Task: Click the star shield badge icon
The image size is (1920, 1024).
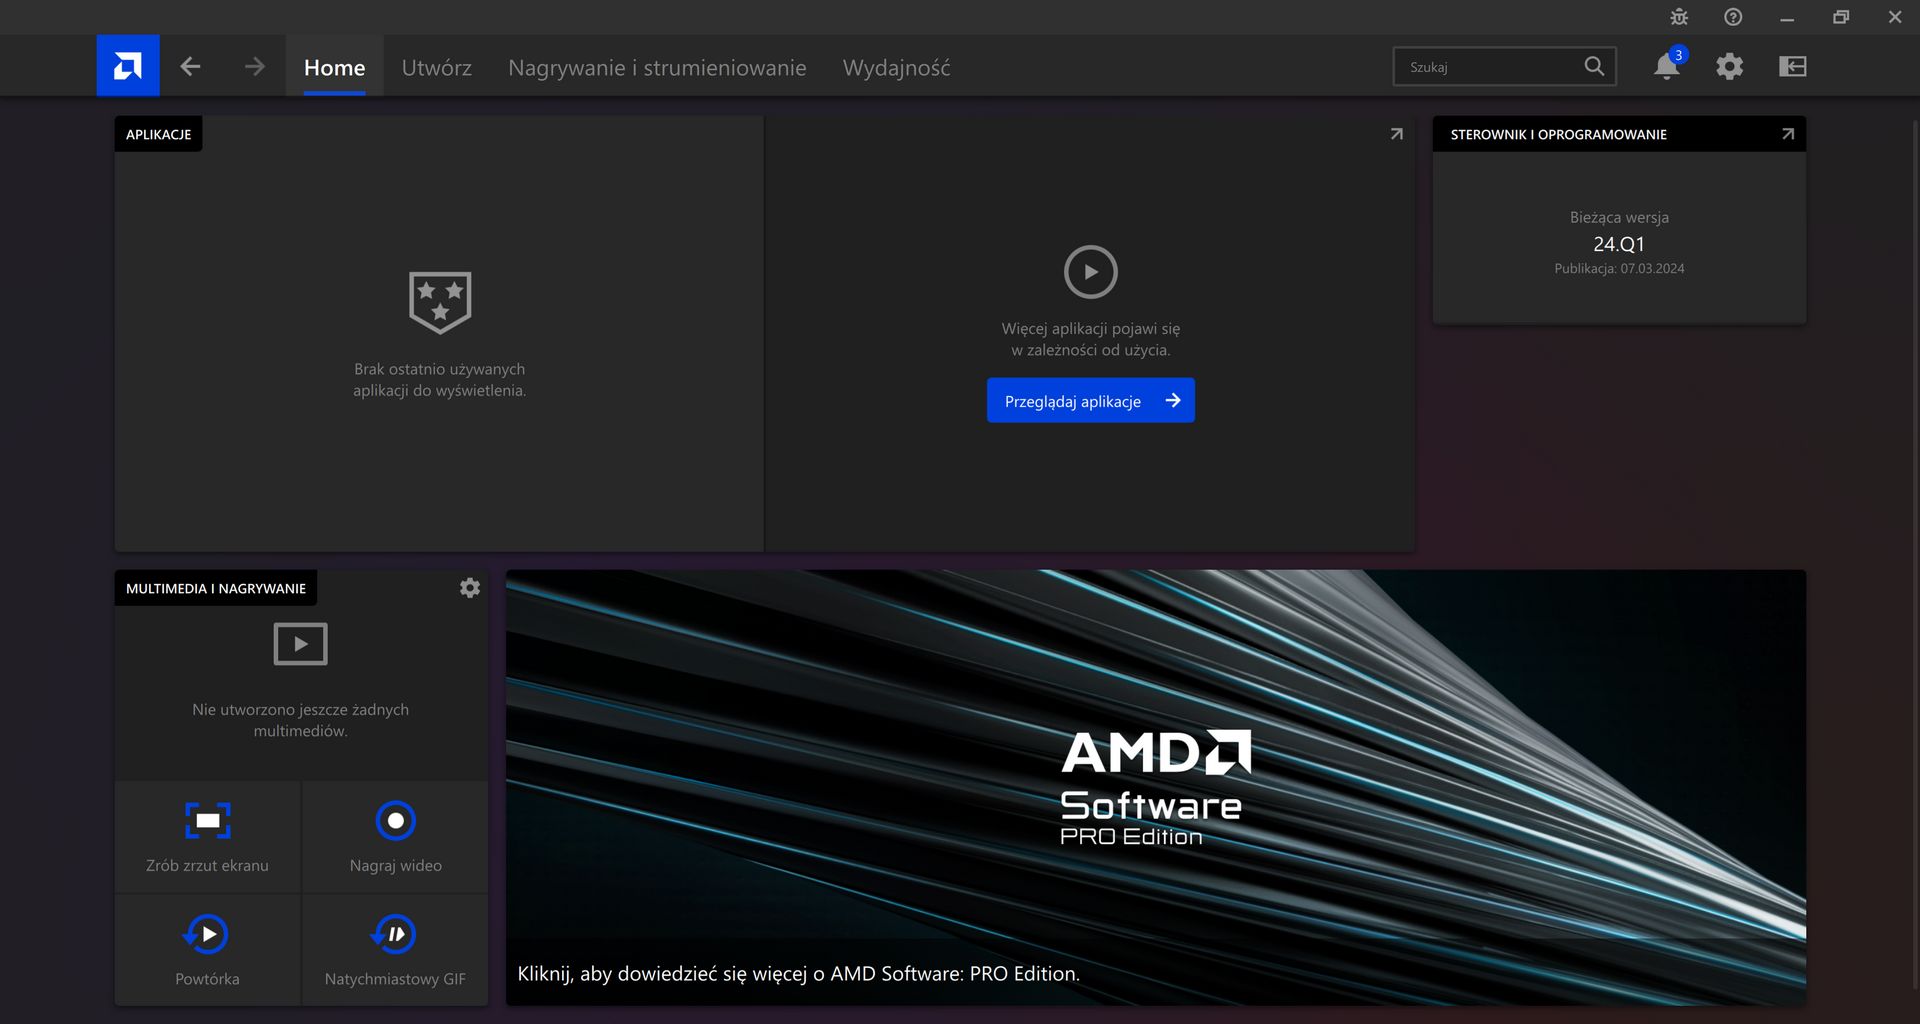Action: coord(440,302)
